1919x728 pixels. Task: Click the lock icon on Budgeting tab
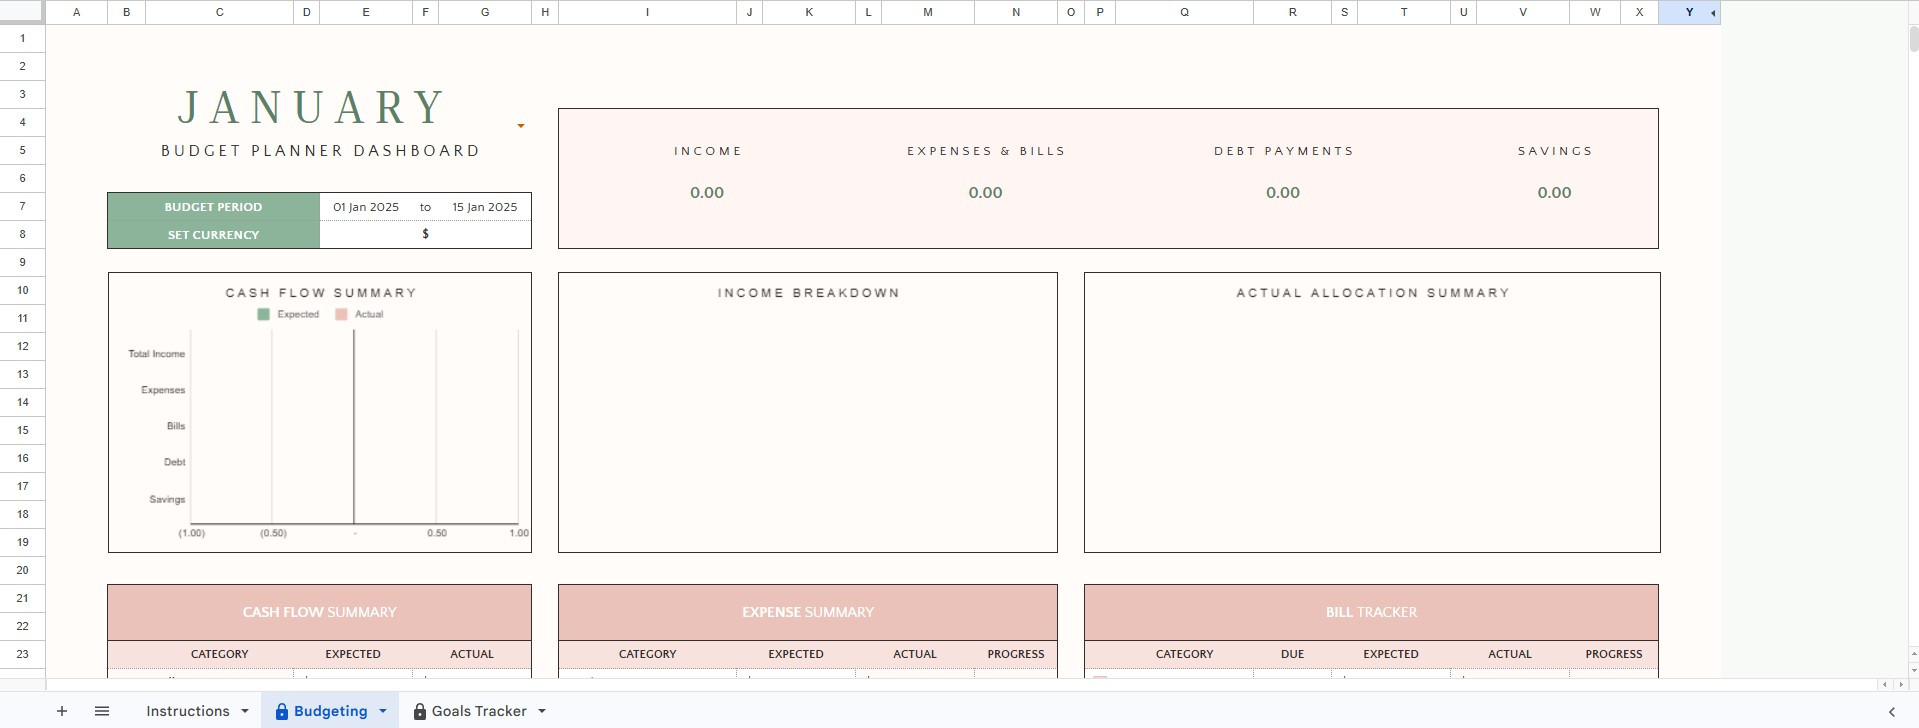282,711
